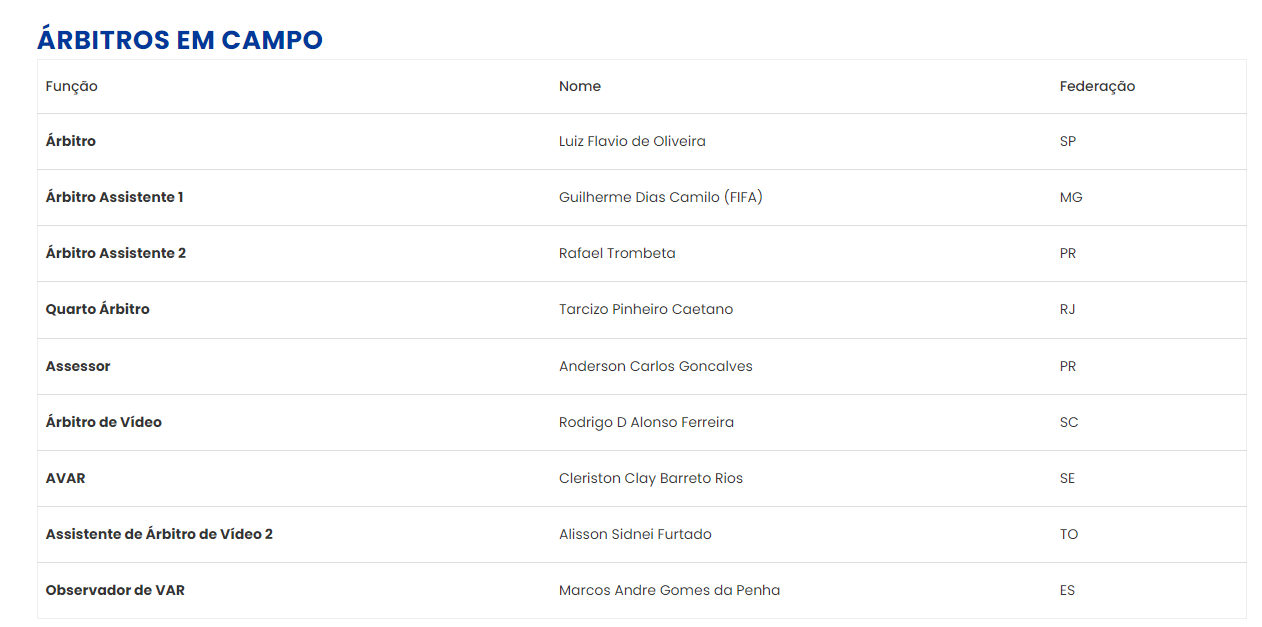Click the Árbitro Assistente 1 role label
This screenshot has height=627, width=1262.
point(115,197)
